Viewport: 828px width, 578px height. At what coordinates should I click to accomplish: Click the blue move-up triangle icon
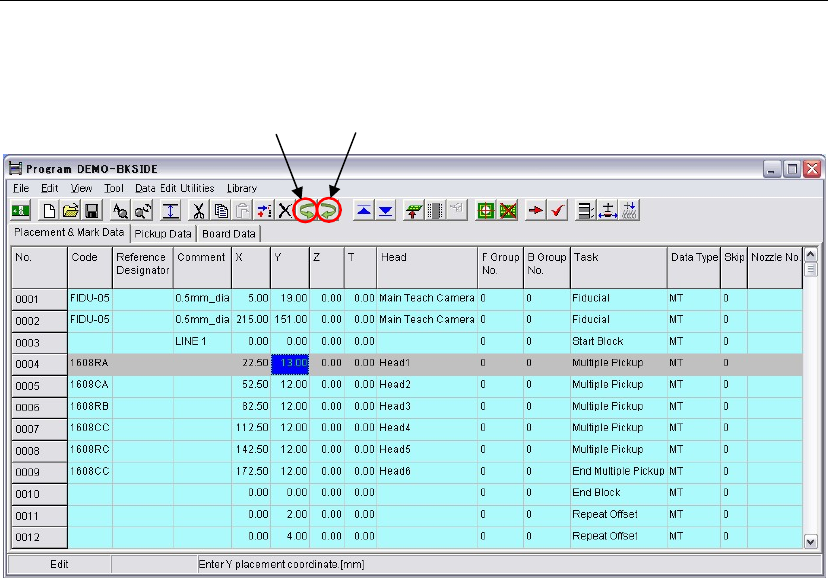tap(364, 211)
